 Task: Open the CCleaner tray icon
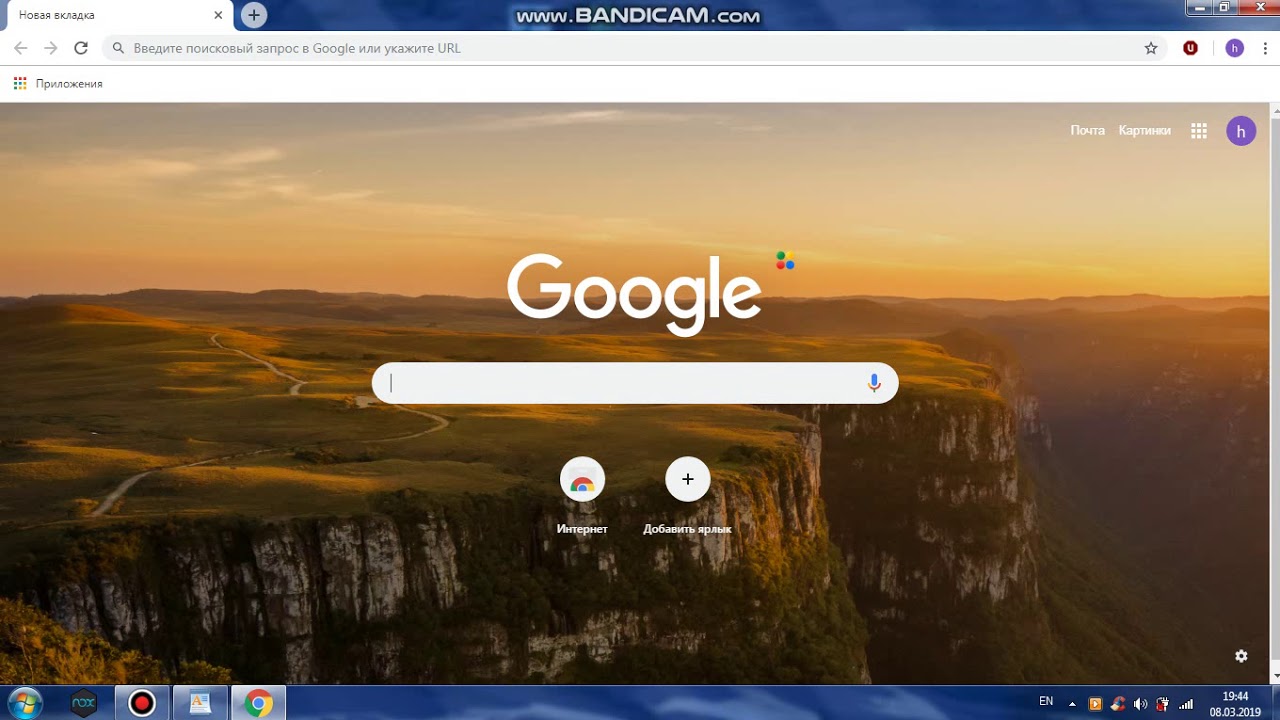coord(1118,704)
